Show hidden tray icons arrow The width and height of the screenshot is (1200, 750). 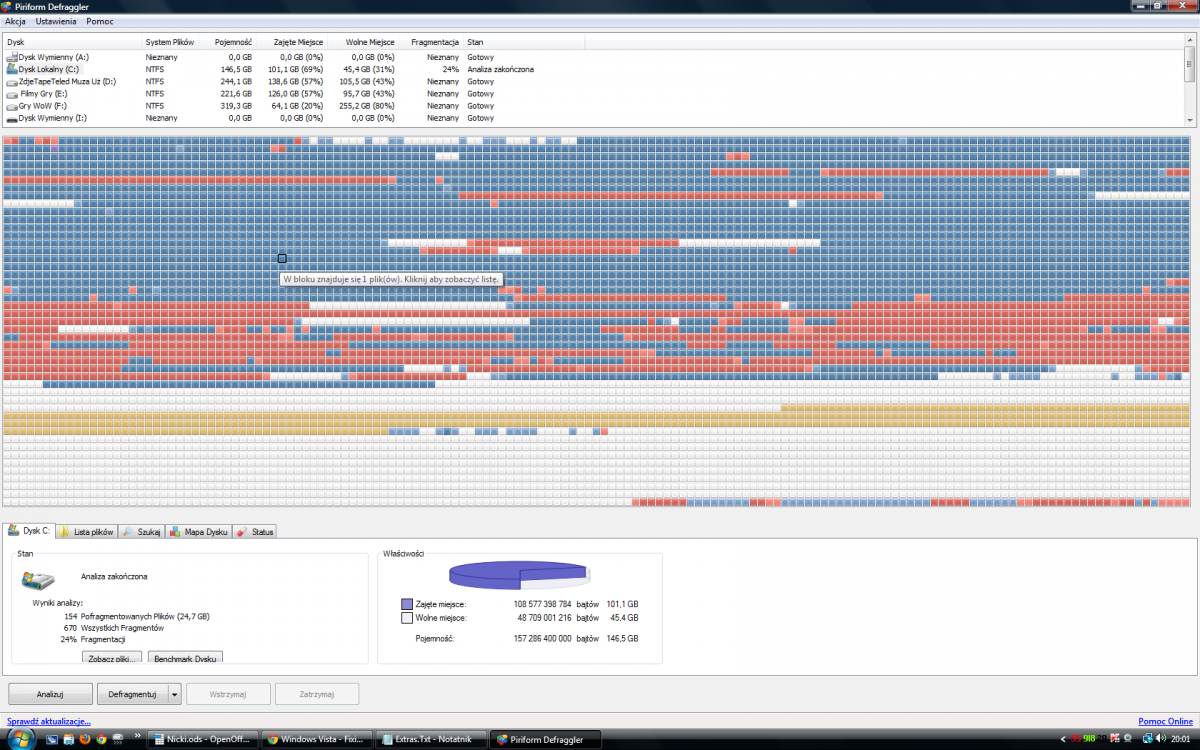tap(1063, 738)
